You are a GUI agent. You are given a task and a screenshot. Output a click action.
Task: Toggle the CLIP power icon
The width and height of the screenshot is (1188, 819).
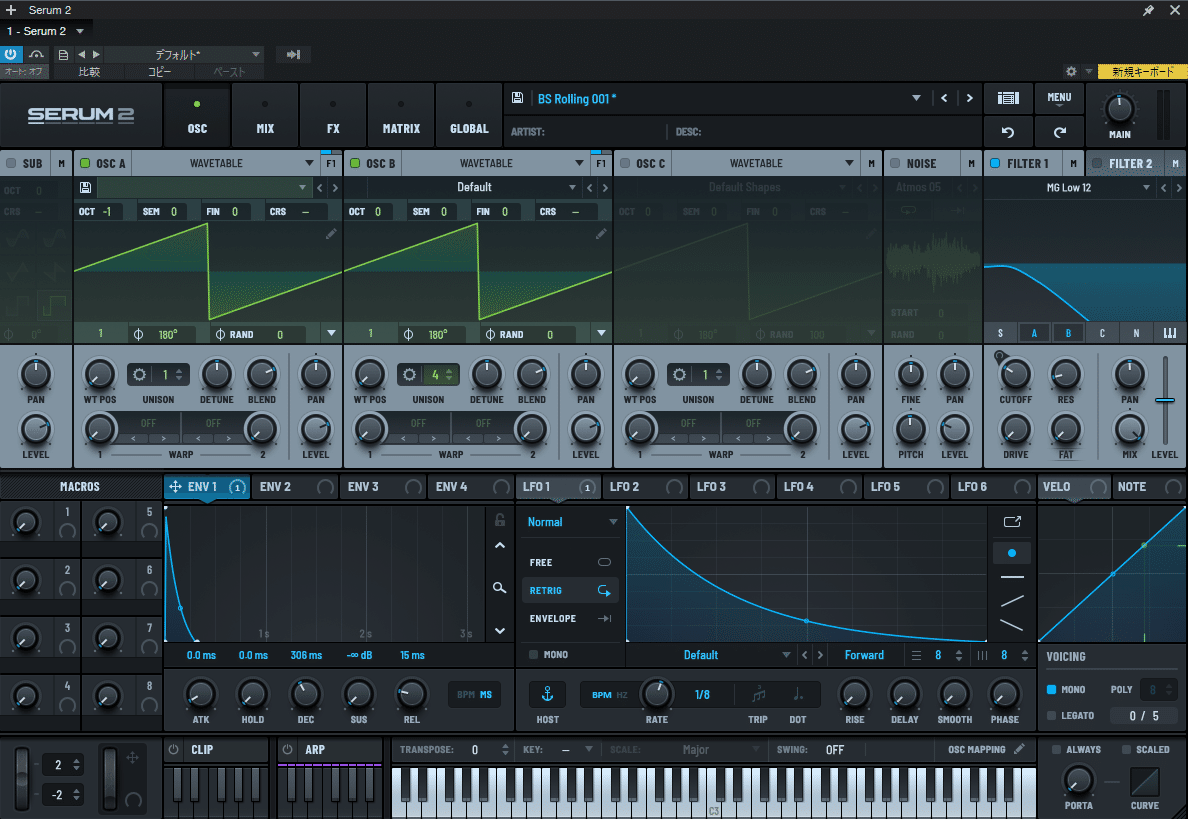tap(174, 749)
